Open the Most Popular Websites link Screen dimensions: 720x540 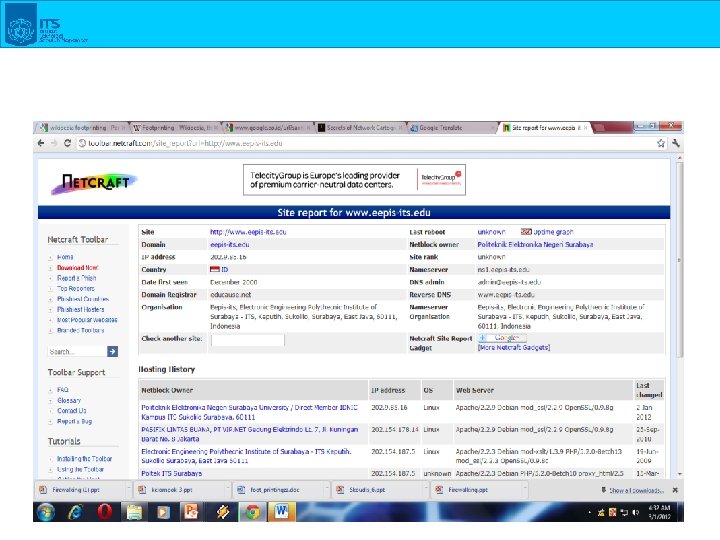point(87,320)
